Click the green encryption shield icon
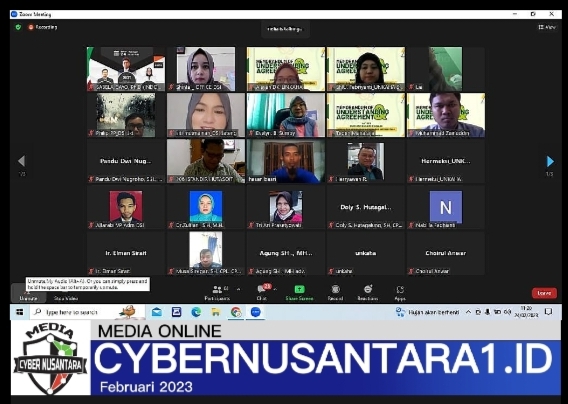 click(18, 27)
